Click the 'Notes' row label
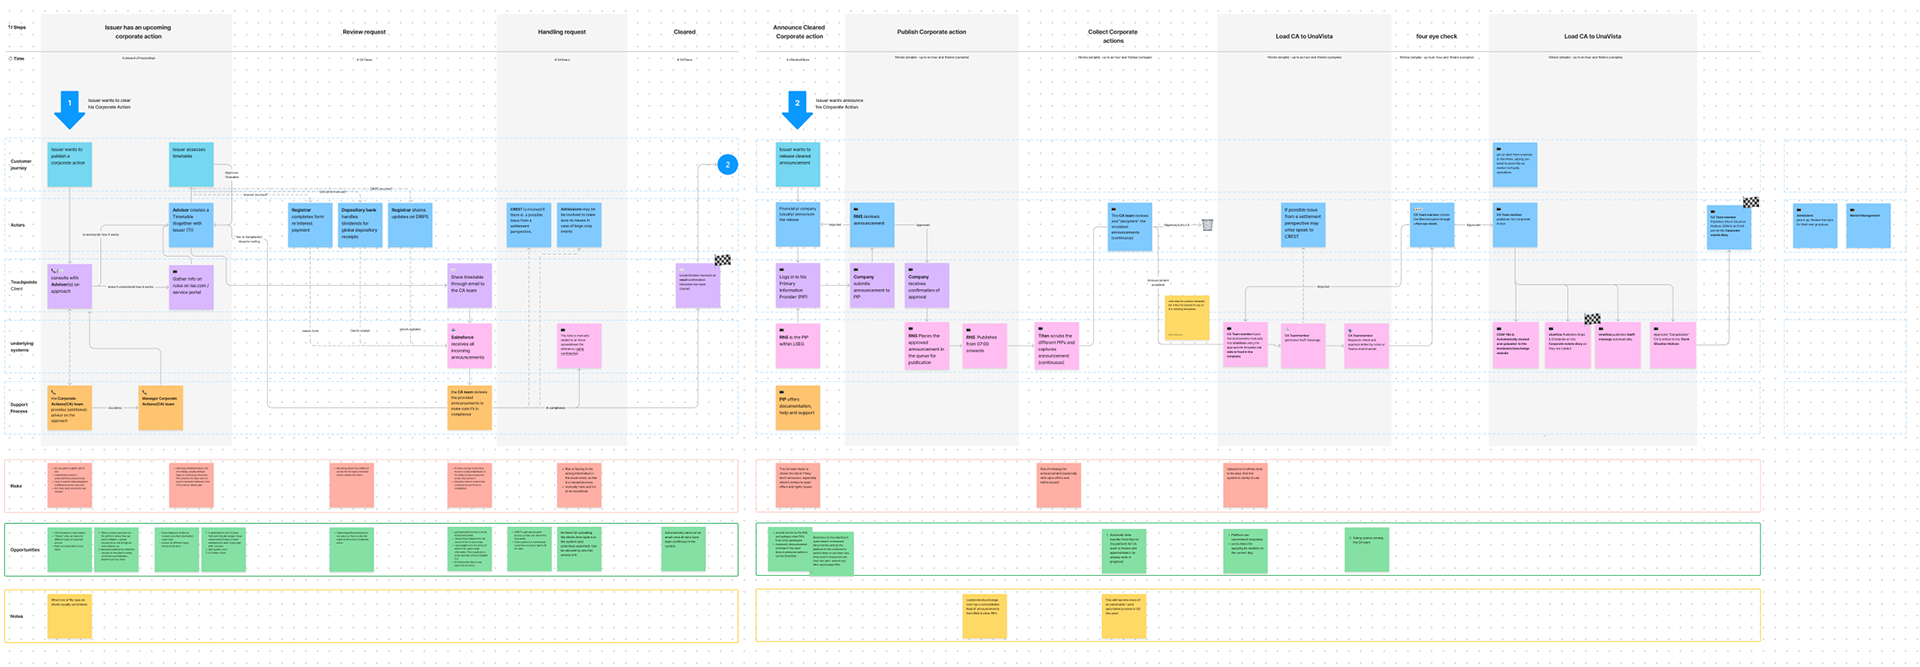 [x=16, y=616]
